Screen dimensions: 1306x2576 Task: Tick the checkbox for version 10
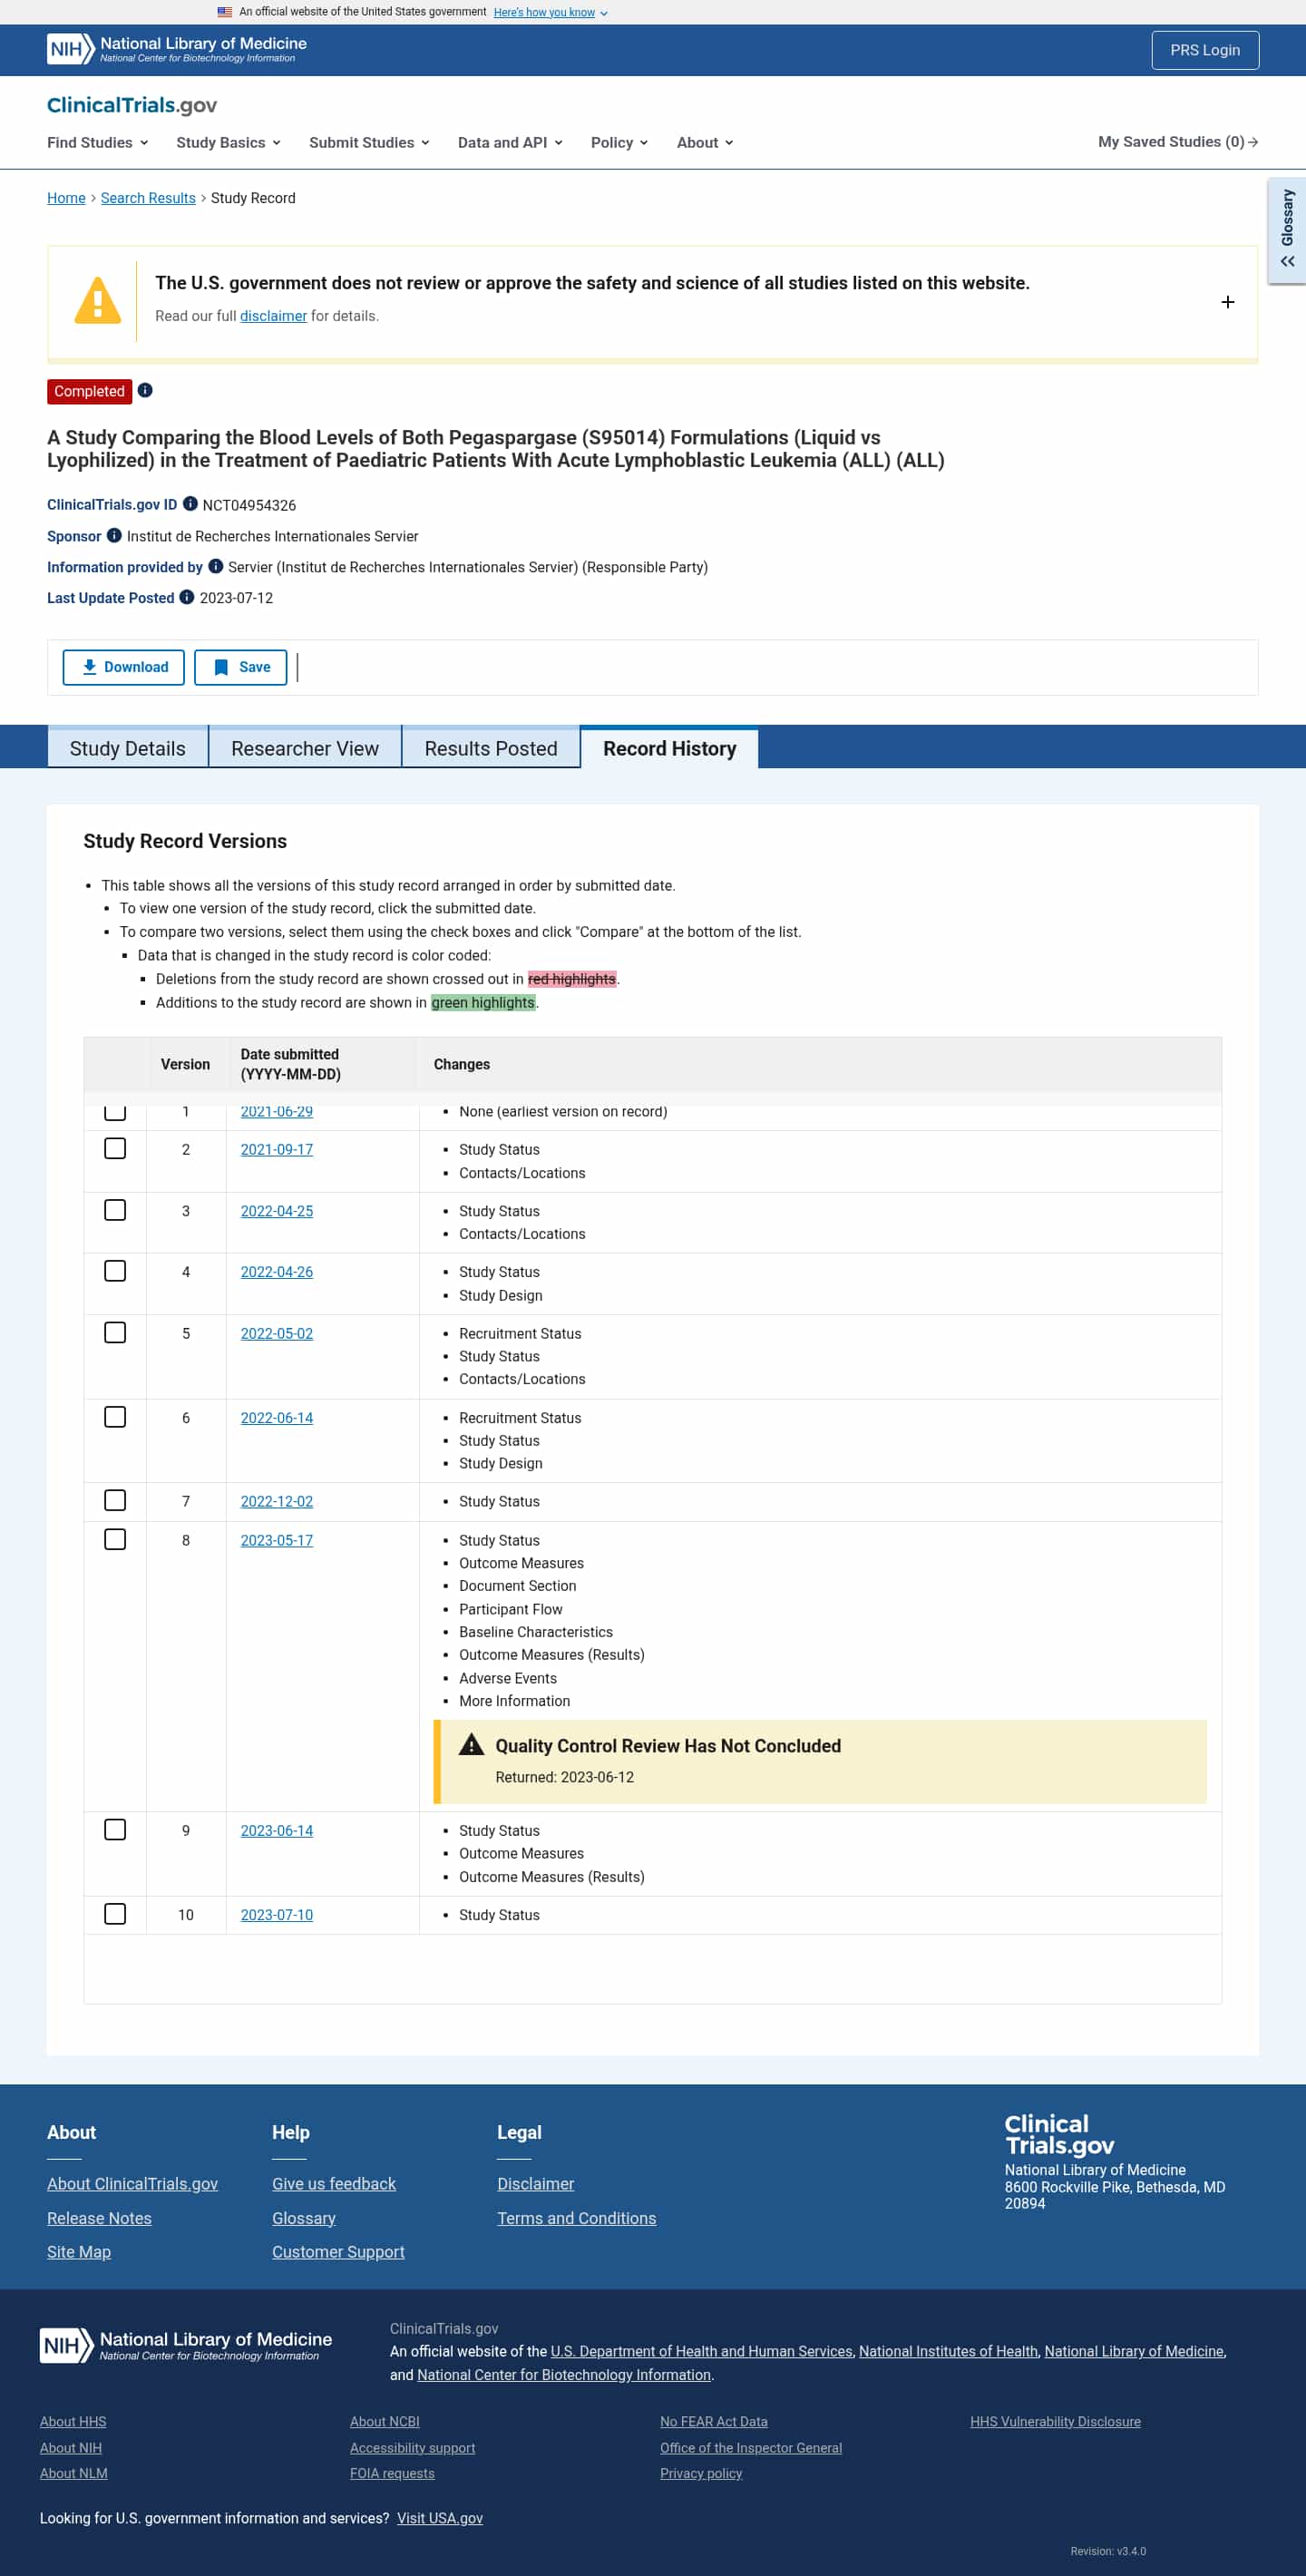115,1913
